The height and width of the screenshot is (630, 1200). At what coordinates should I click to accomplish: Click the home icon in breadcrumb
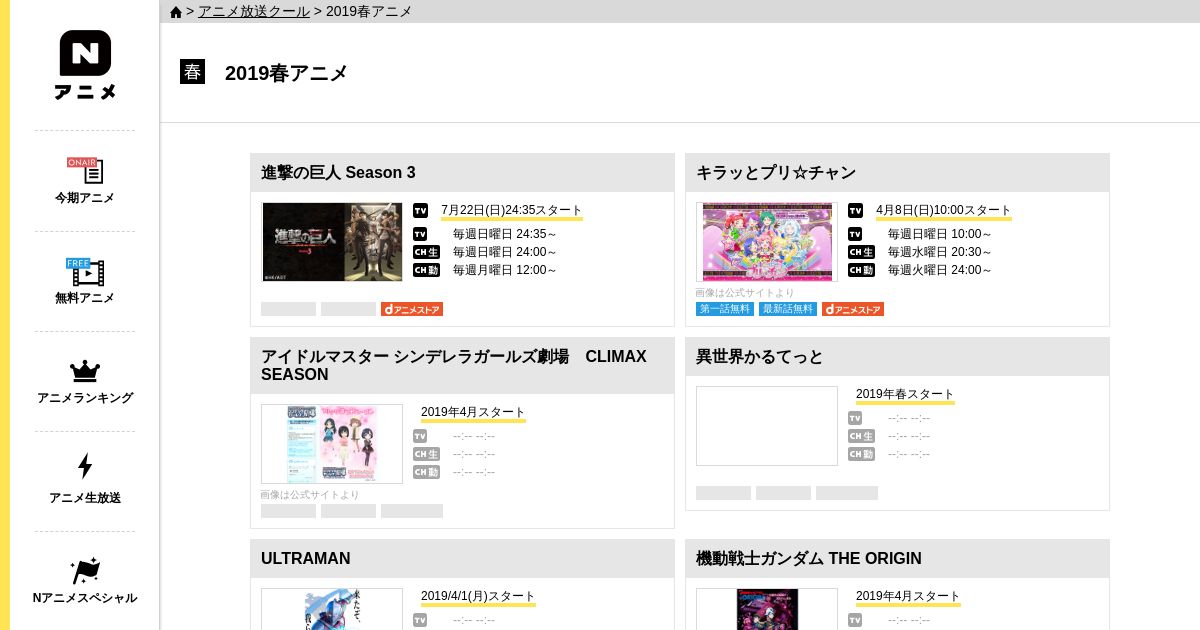tap(176, 12)
